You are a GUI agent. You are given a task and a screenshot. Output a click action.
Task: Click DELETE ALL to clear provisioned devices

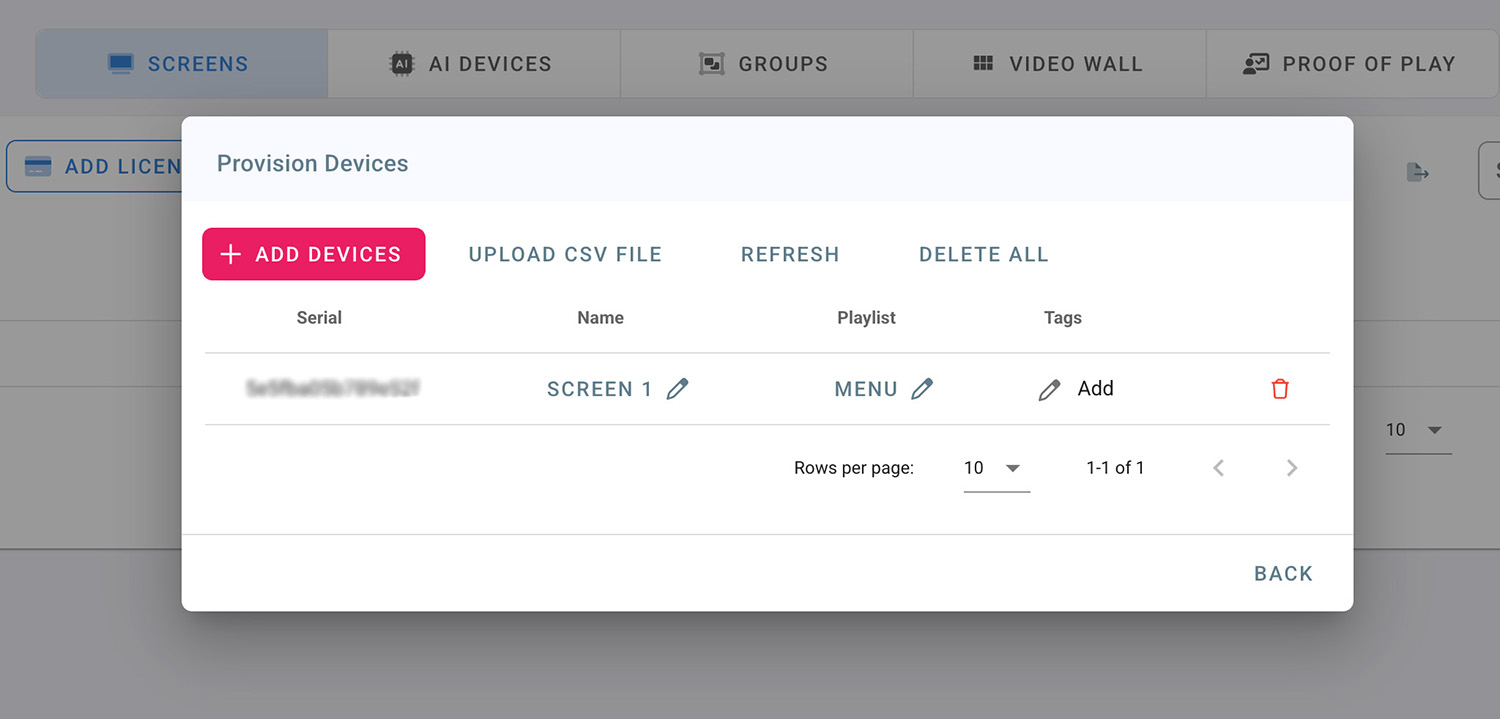pos(983,254)
